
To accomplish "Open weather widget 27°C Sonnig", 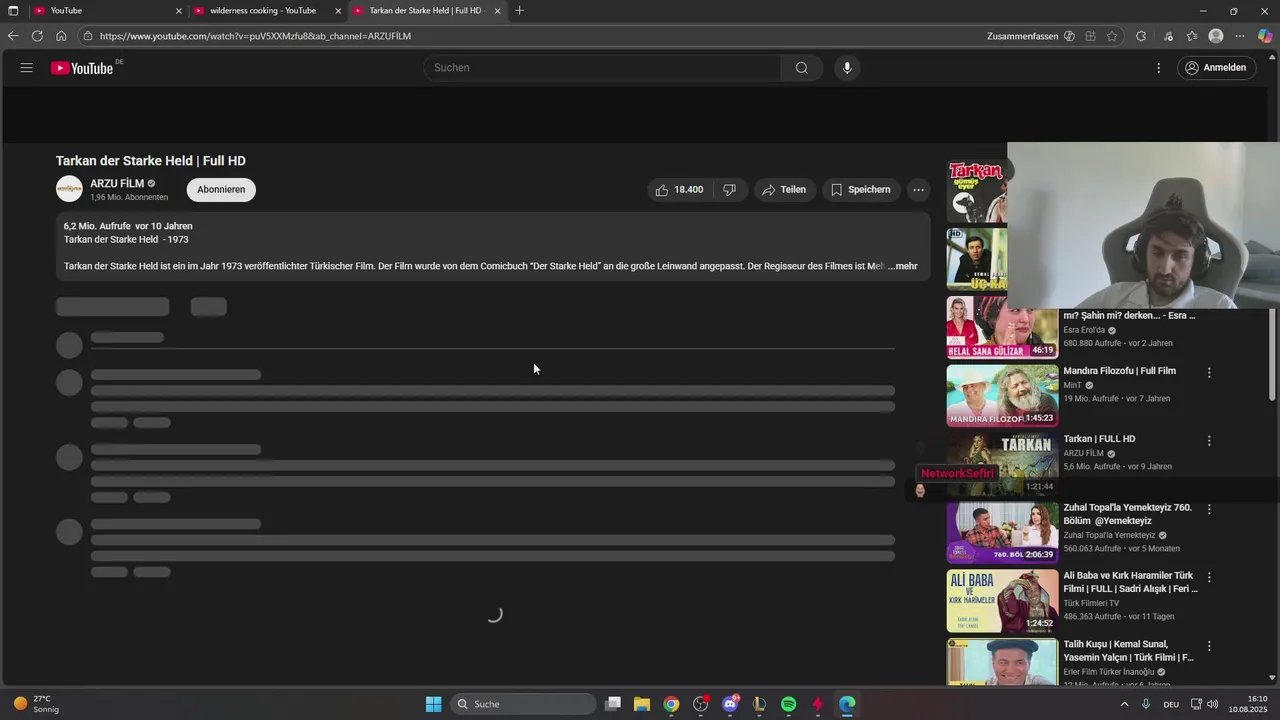I will [x=36, y=704].
